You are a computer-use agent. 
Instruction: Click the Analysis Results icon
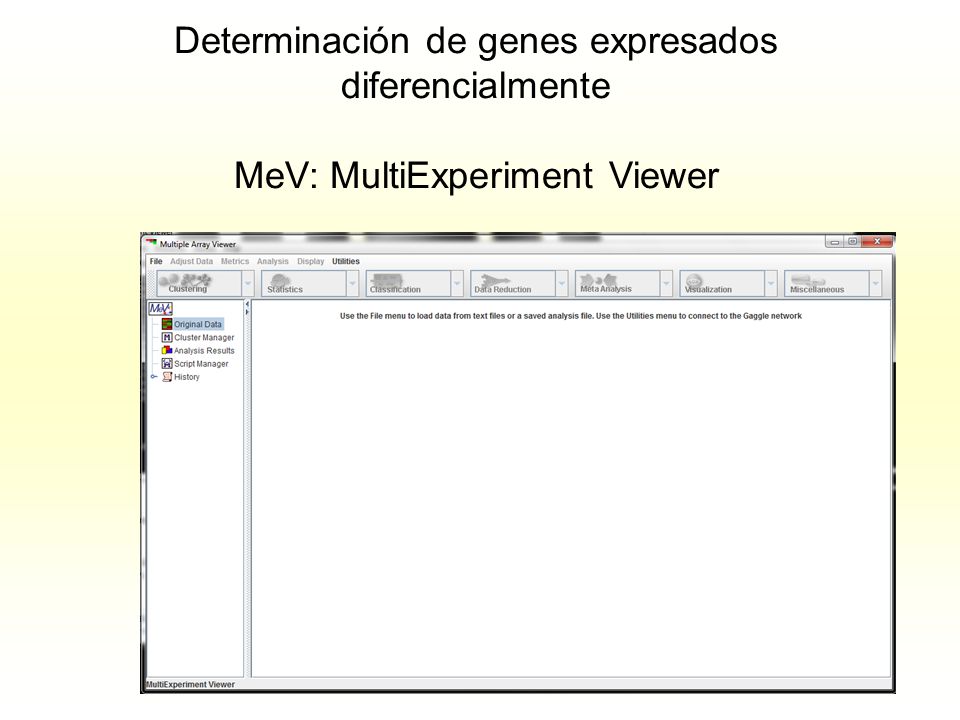[167, 350]
